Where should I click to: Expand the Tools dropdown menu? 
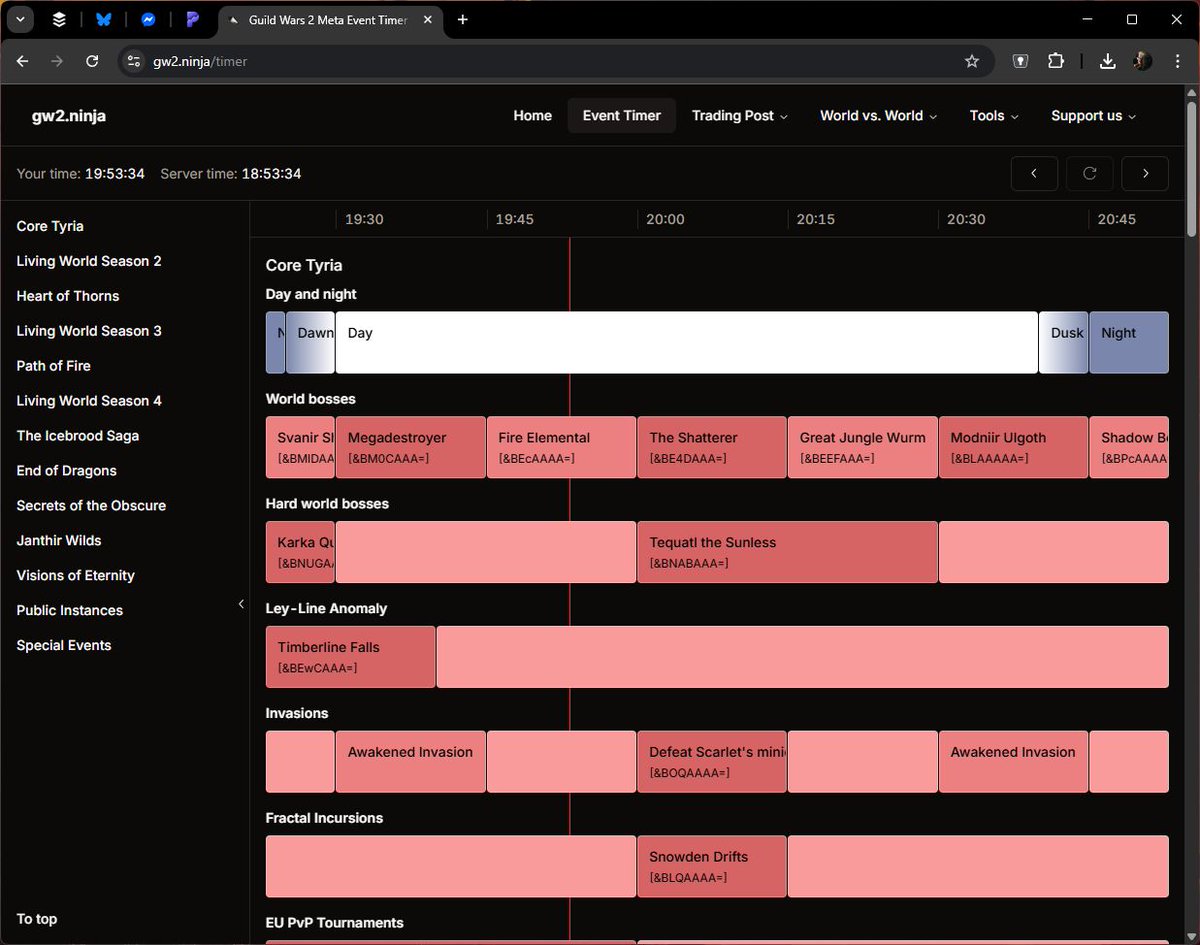pyautogui.click(x=994, y=115)
